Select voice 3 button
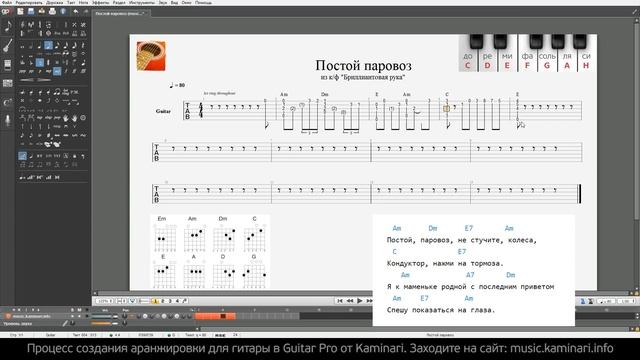640x360 pixels. (170, 301)
